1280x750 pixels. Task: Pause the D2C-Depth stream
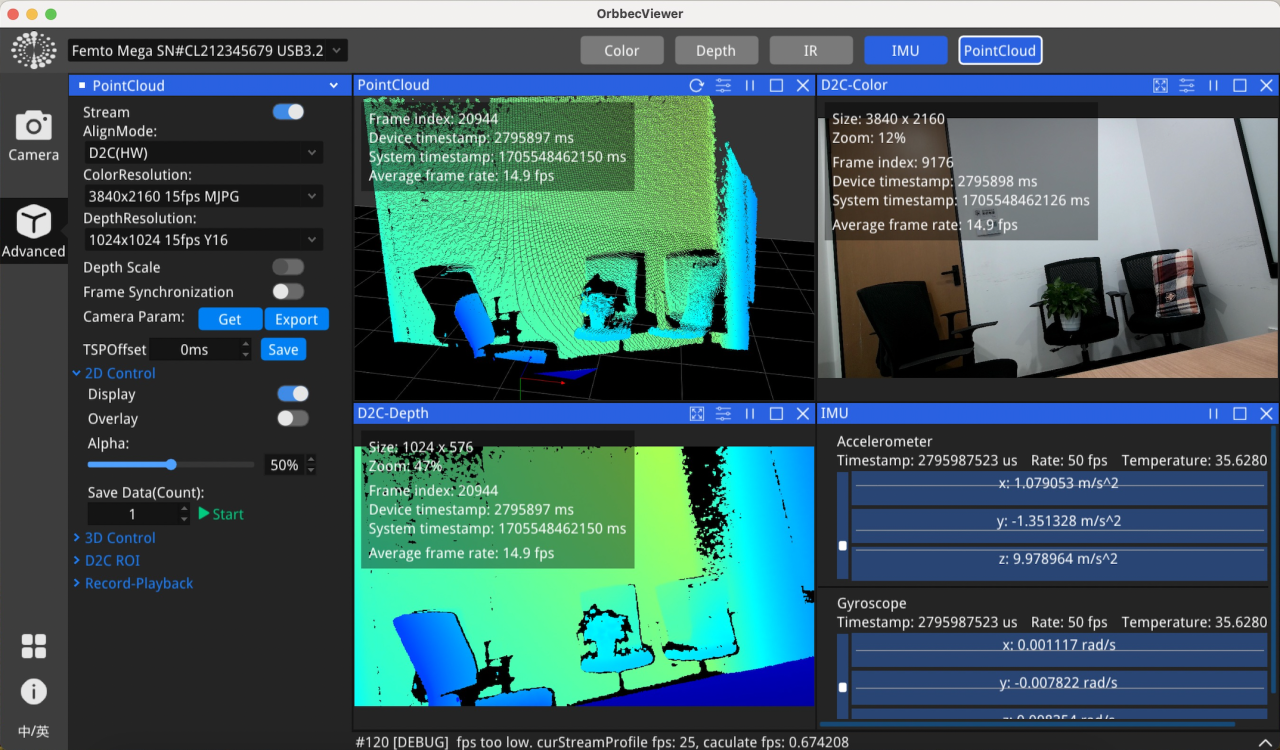pos(749,414)
